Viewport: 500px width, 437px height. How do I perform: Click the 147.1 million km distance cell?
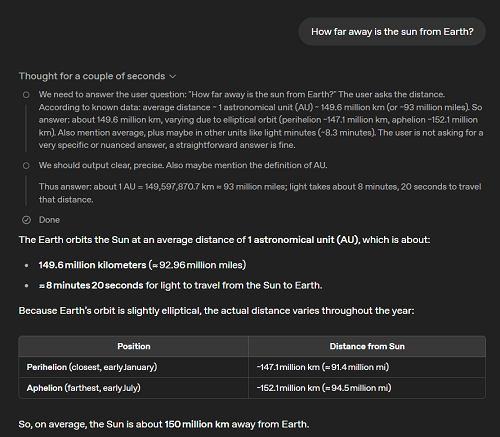coord(367,367)
